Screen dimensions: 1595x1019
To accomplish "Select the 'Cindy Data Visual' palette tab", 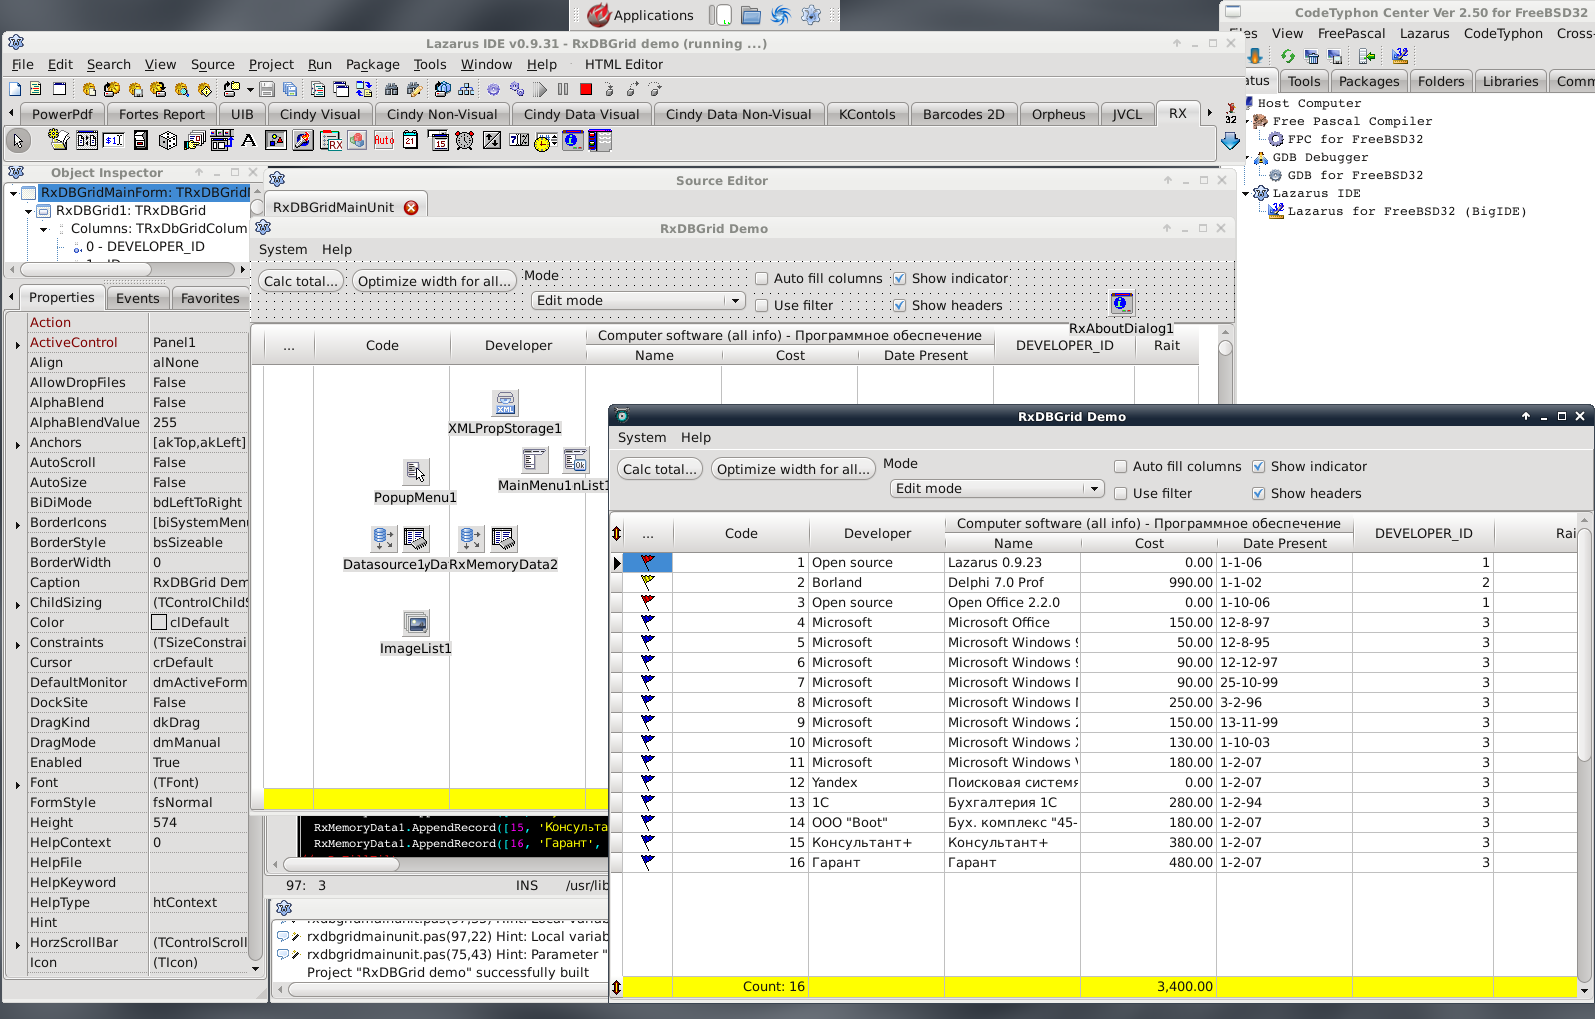I will coord(581,114).
